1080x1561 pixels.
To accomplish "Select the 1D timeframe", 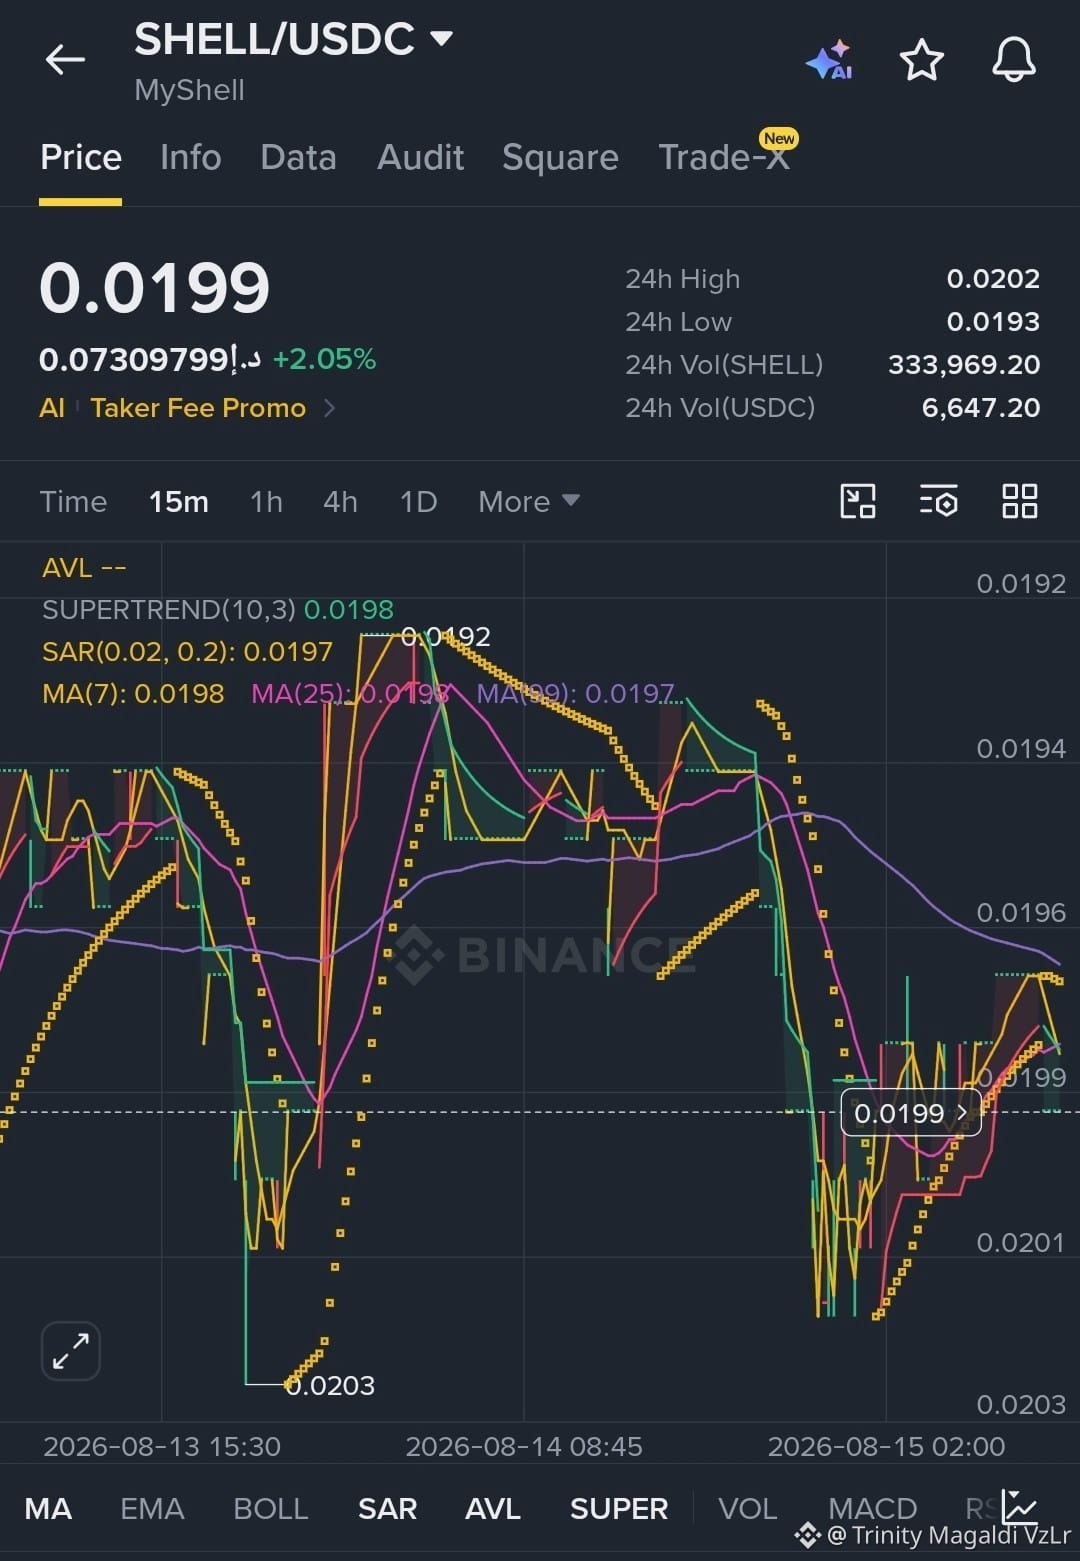I will pos(418,501).
